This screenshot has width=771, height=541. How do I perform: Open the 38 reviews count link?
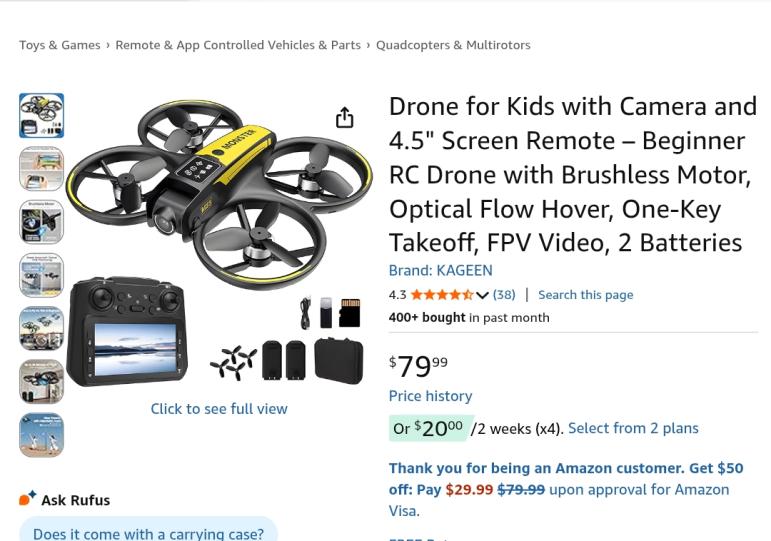504,295
